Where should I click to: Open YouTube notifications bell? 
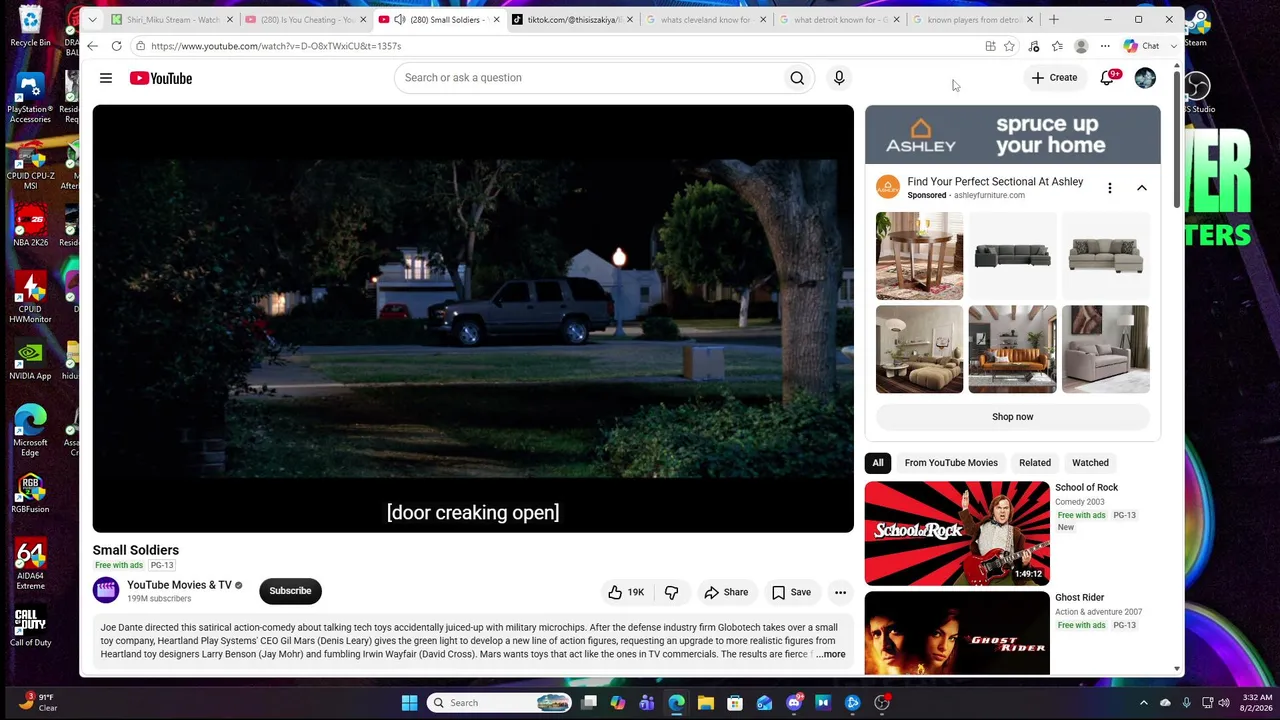pyautogui.click(x=1107, y=78)
